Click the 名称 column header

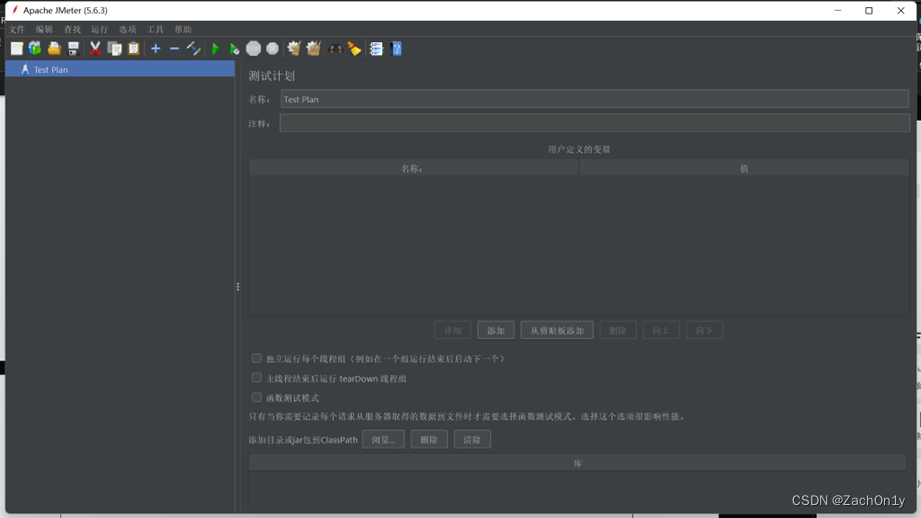click(x=414, y=169)
